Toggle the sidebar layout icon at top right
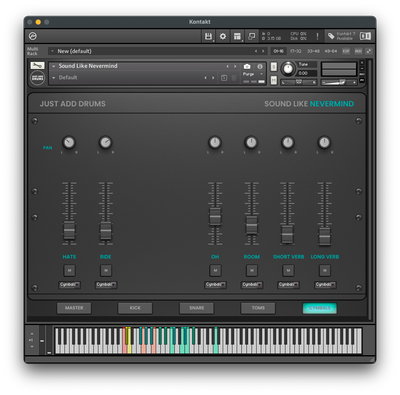400x395 pixels. (x=365, y=36)
